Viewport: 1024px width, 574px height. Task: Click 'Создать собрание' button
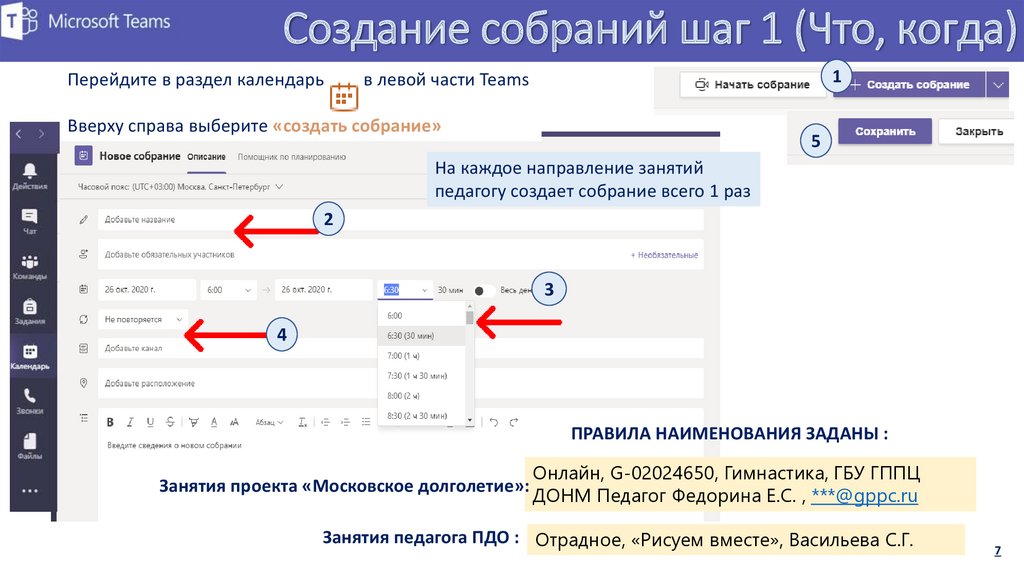pyautogui.click(x=910, y=85)
